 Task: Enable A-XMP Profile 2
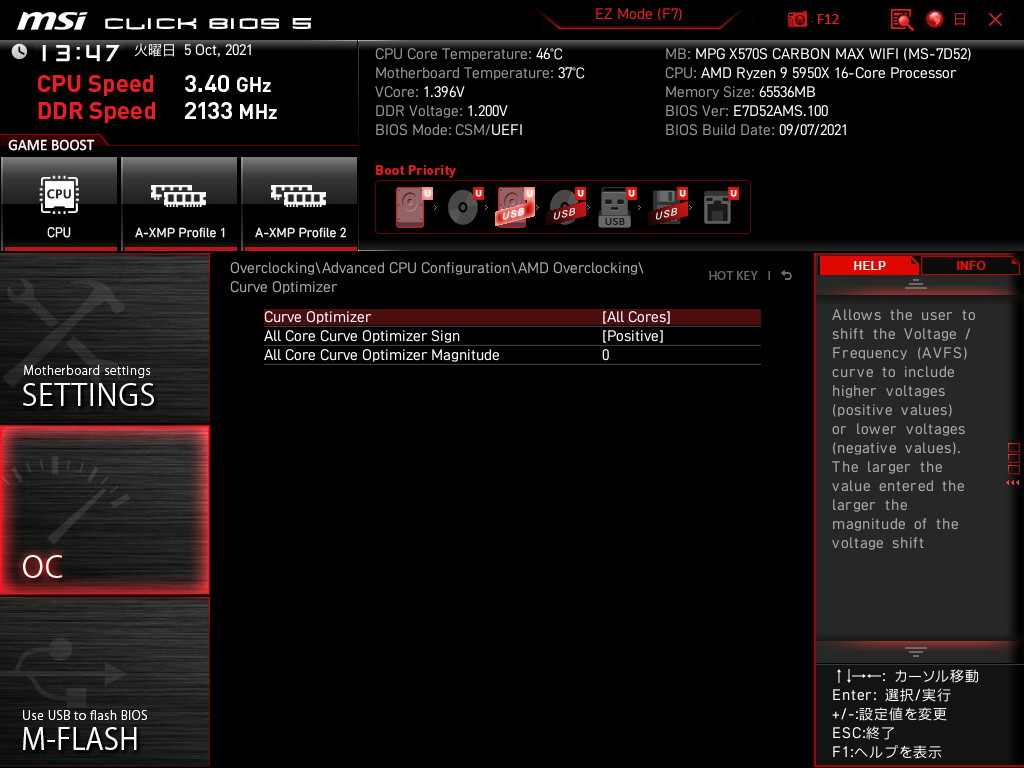(300, 204)
